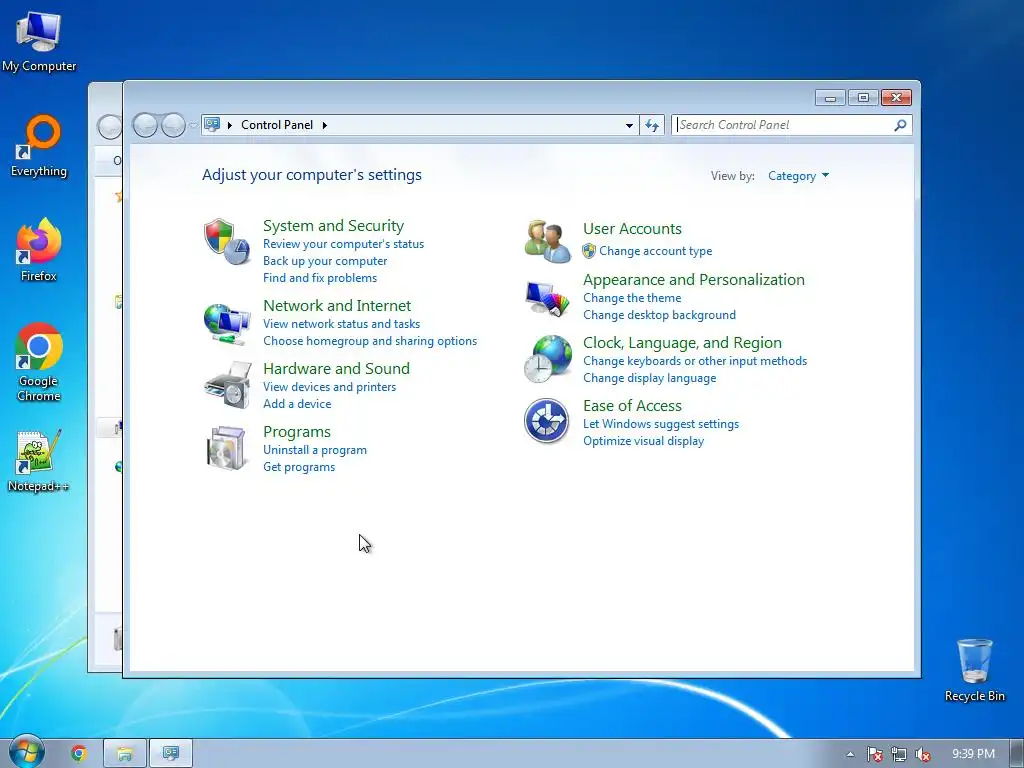Click the Network and Internet globe icon
Screen dimensions: 1024x768
coord(227,324)
